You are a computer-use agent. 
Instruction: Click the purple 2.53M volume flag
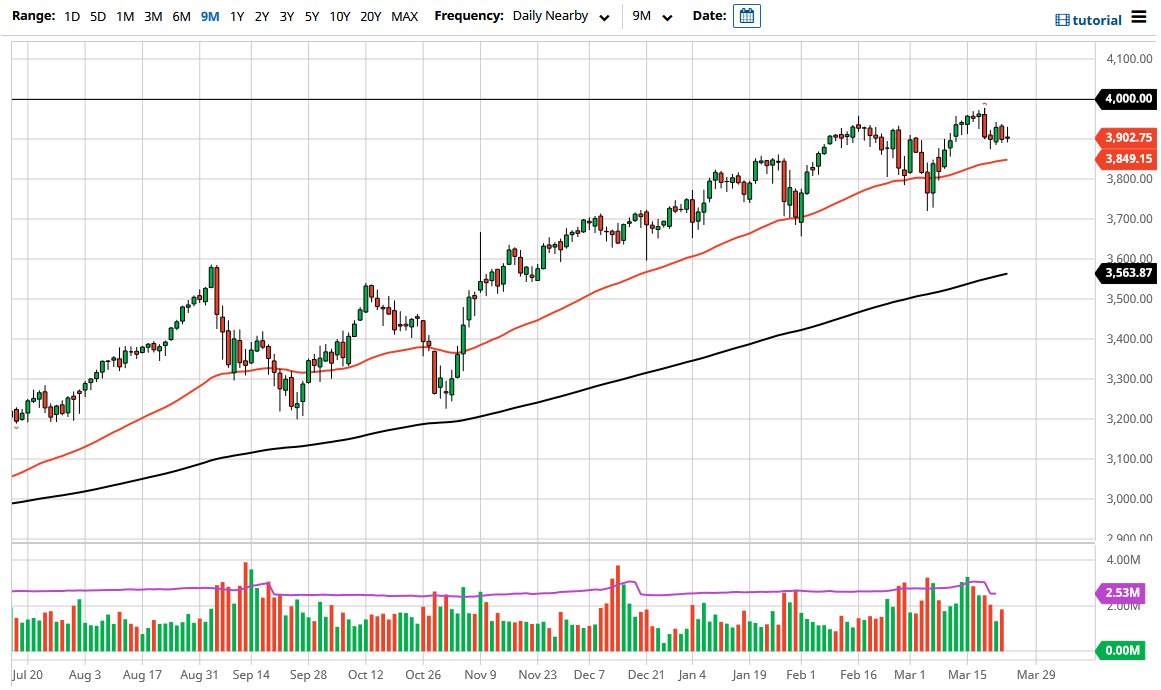point(1122,593)
